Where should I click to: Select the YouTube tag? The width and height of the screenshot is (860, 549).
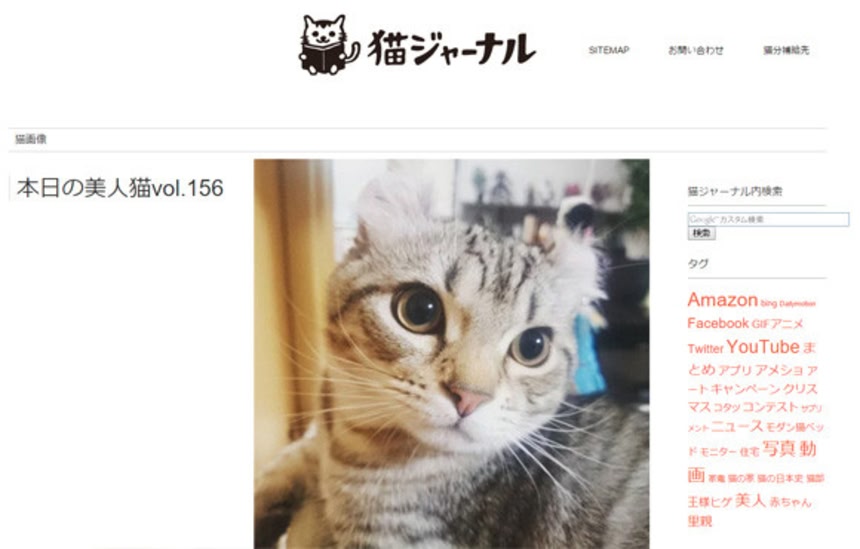pyautogui.click(x=763, y=347)
